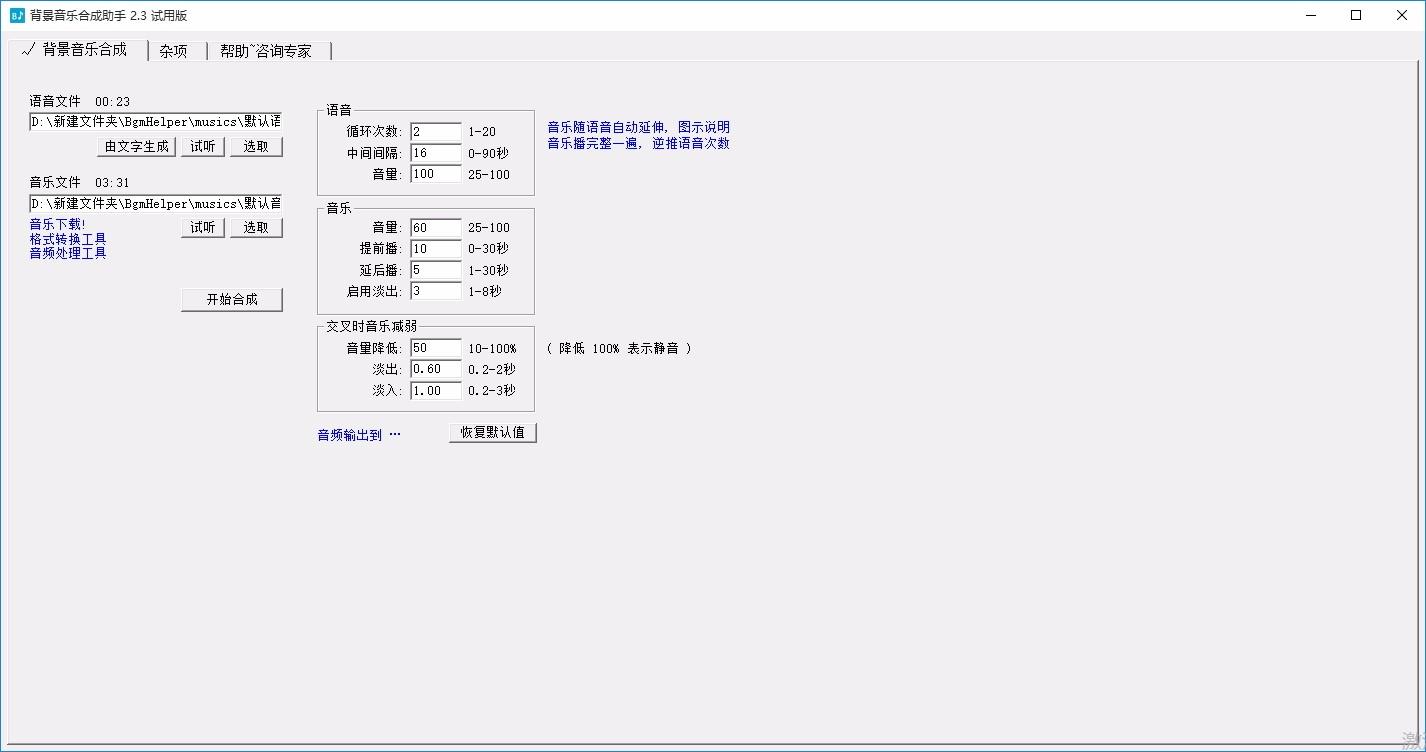Click the 延后播 input field

(436, 270)
